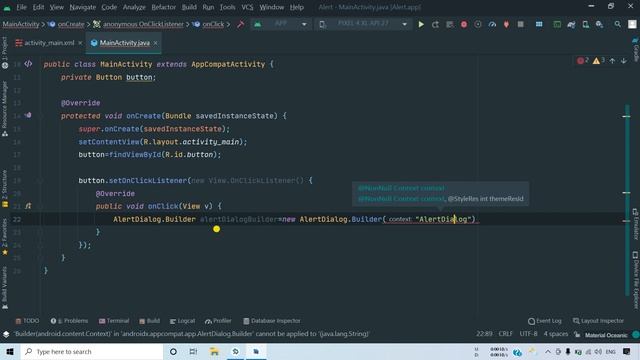This screenshot has width=640, height=360.
Task: Open the VCS menu
Action: [247, 7]
